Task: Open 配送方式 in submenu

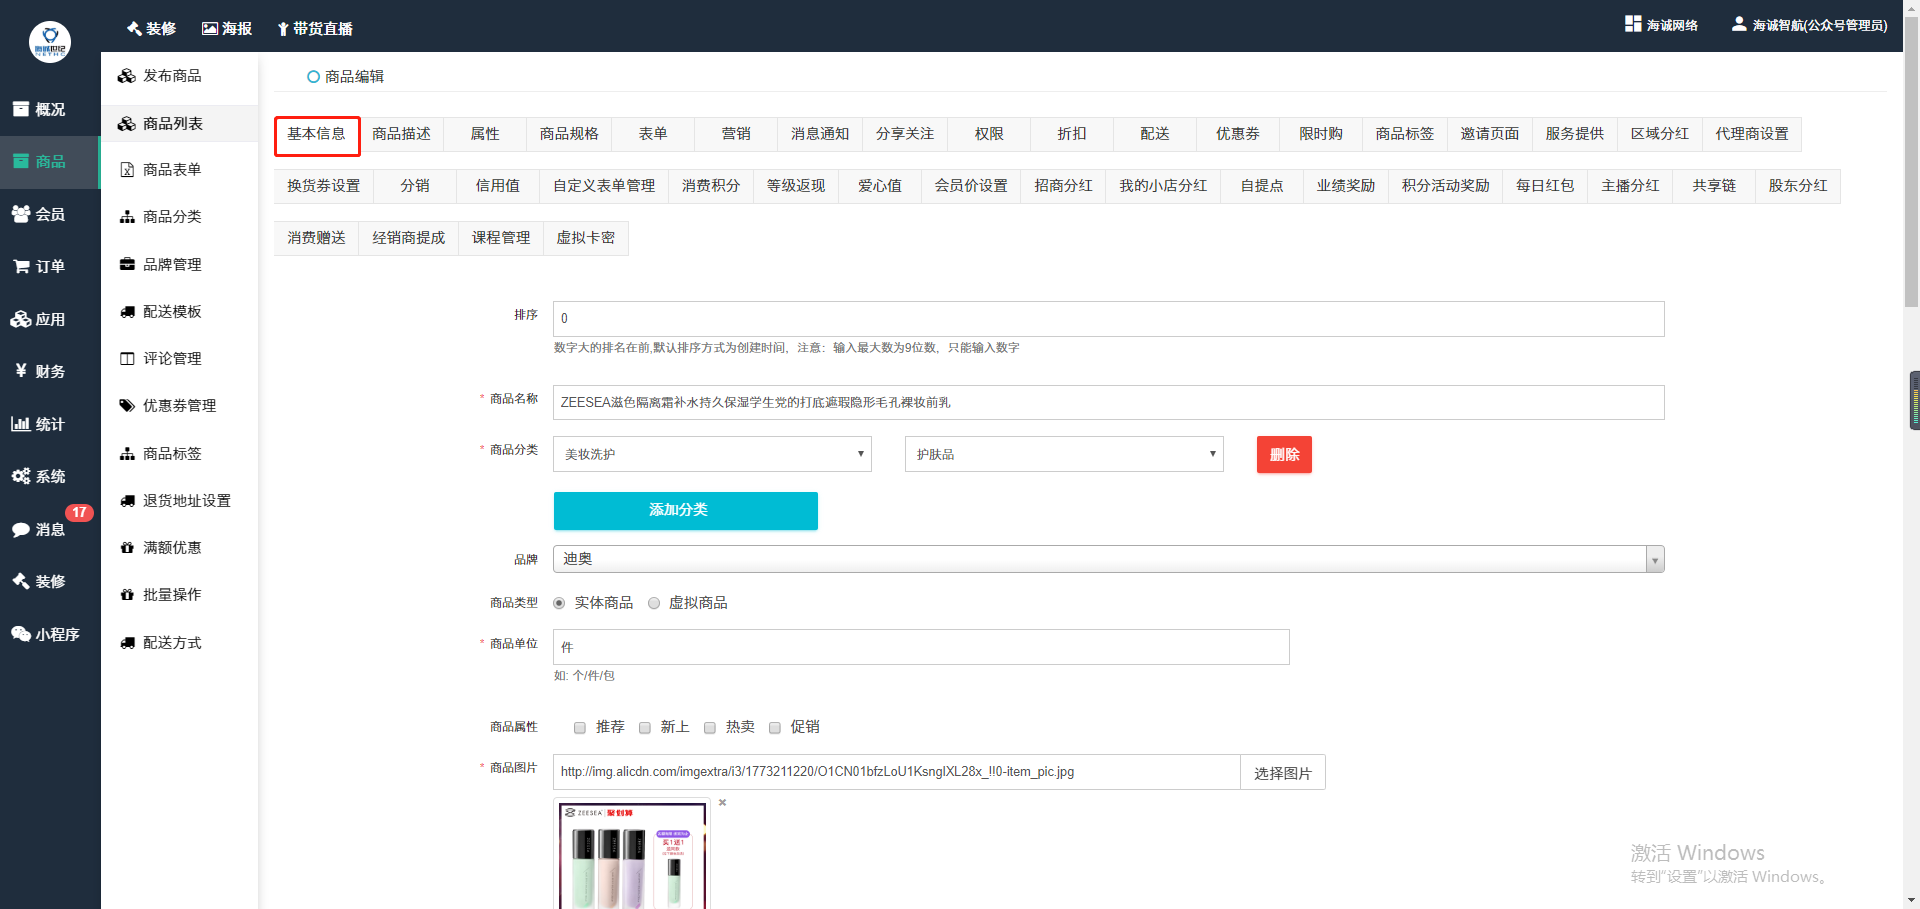Action: pyautogui.click(x=180, y=642)
